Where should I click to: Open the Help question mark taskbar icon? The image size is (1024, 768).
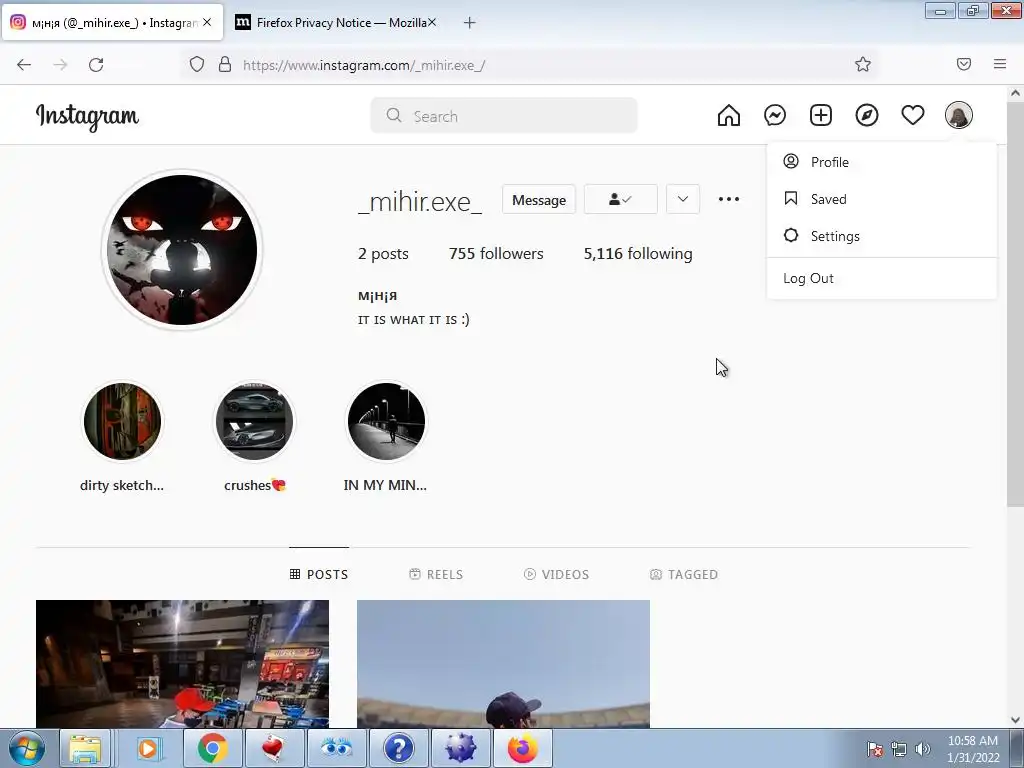398,748
